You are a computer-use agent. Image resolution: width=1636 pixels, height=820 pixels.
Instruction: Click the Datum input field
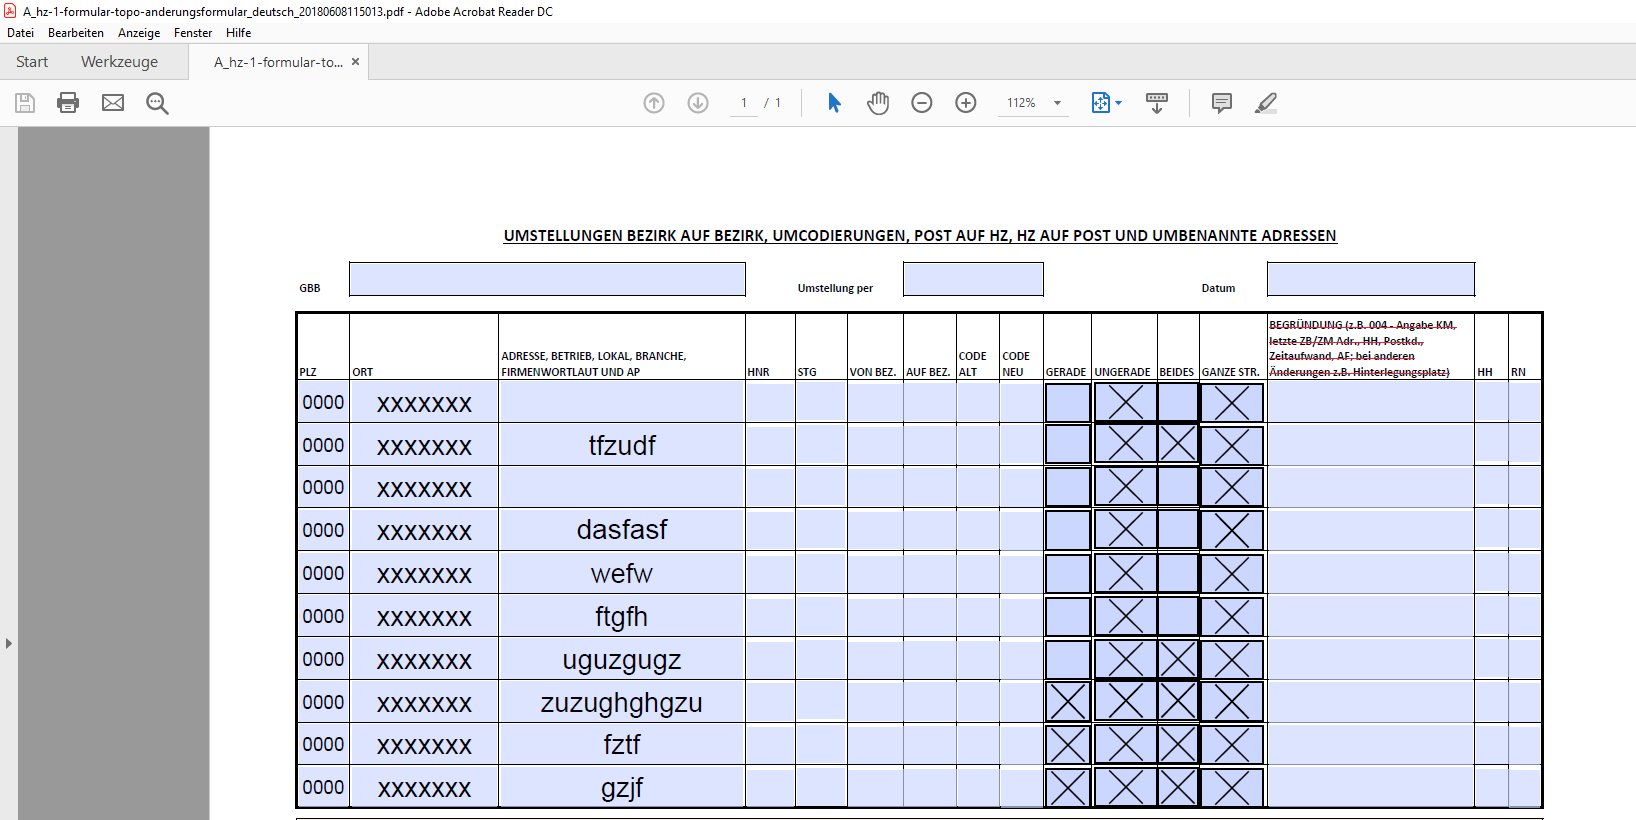(1371, 279)
